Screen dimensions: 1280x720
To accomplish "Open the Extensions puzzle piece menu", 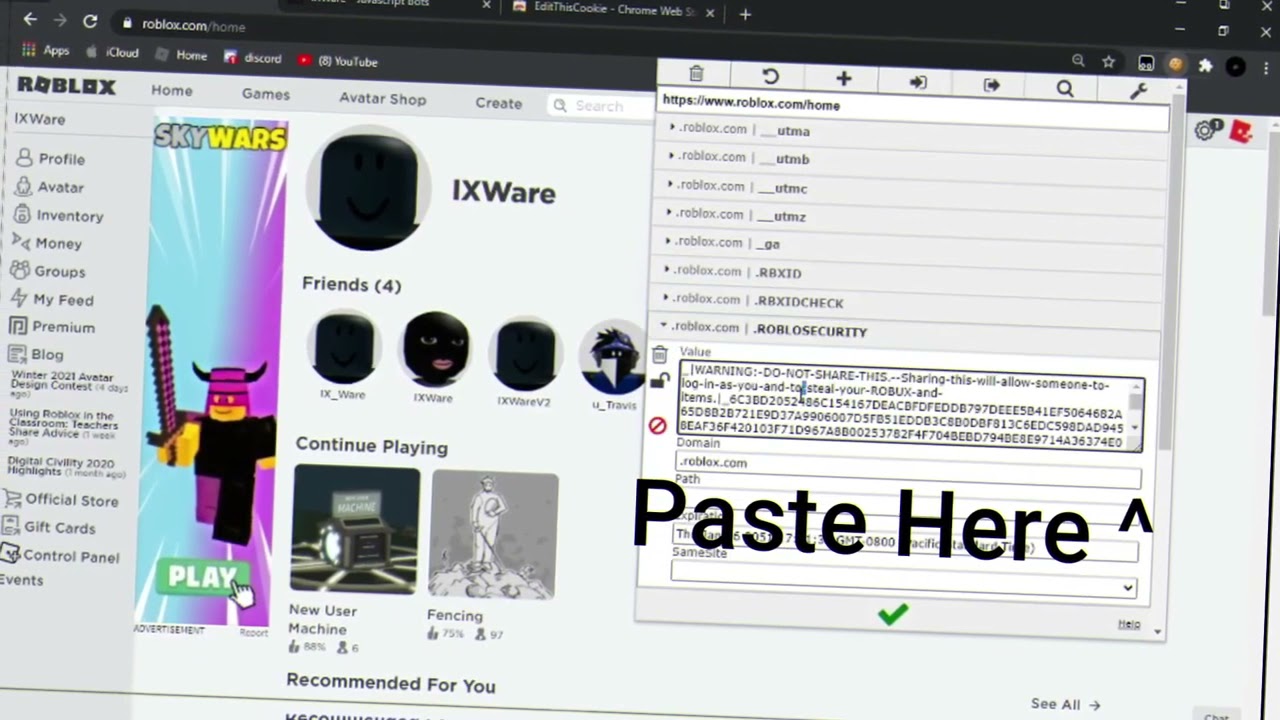I will pos(1205,66).
